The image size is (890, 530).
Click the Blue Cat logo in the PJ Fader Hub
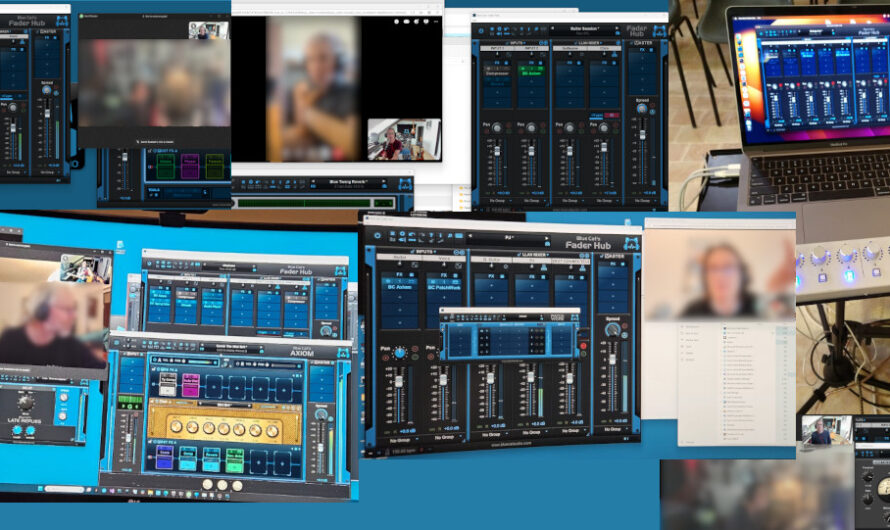click(632, 243)
